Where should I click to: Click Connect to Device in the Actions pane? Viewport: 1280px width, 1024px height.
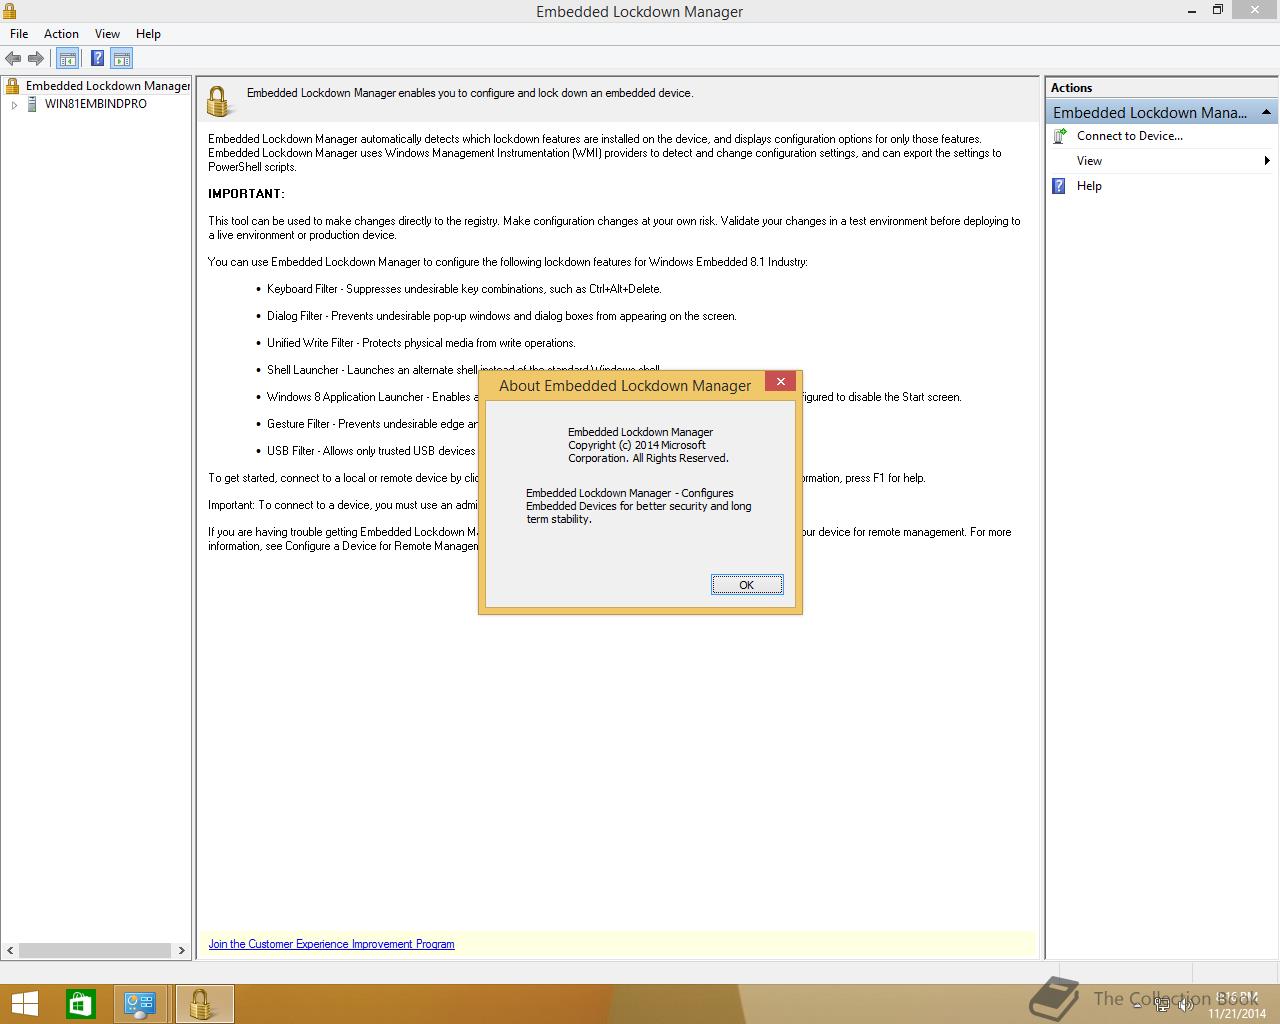(1130, 136)
